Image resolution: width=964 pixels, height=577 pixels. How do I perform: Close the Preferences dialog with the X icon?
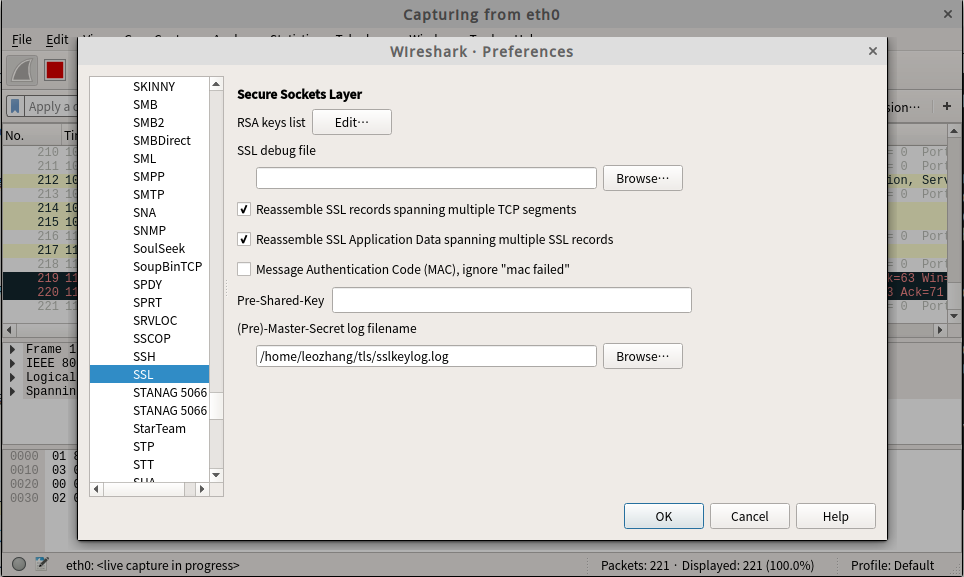click(x=872, y=51)
